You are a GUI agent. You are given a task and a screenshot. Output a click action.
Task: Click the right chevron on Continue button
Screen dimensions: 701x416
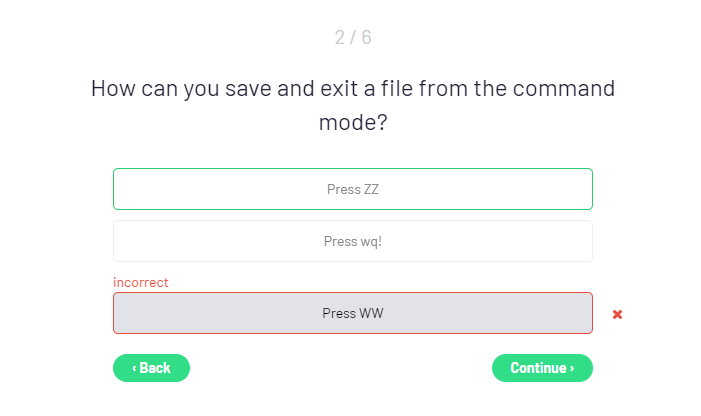[x=572, y=368]
